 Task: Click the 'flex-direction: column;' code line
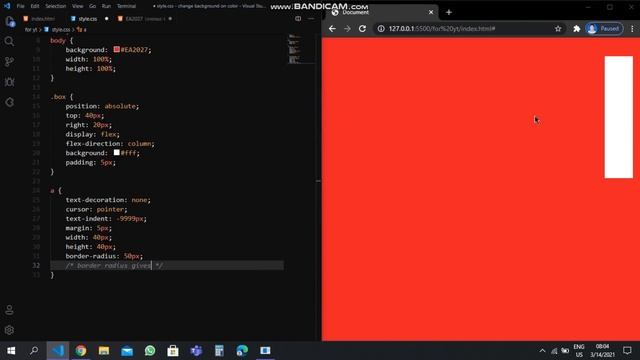coord(110,144)
